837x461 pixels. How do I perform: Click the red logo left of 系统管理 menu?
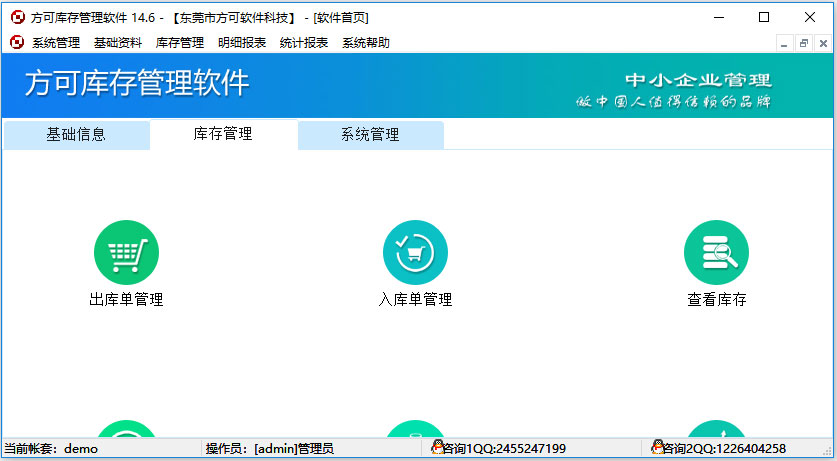pos(17,42)
